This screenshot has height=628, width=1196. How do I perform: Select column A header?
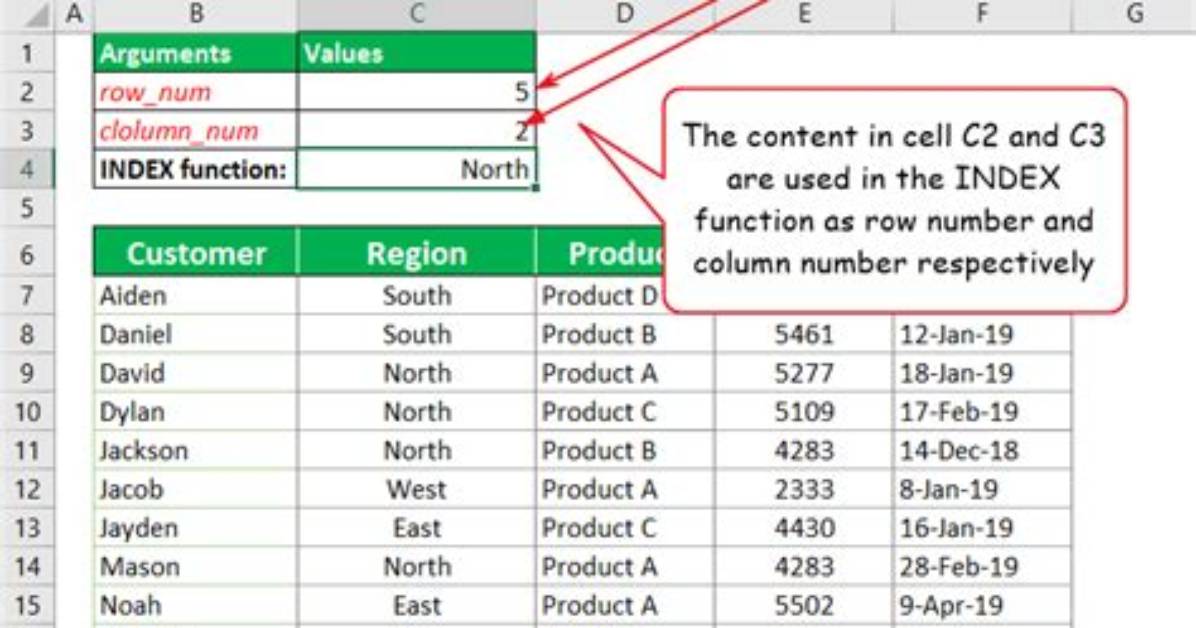click(x=74, y=14)
